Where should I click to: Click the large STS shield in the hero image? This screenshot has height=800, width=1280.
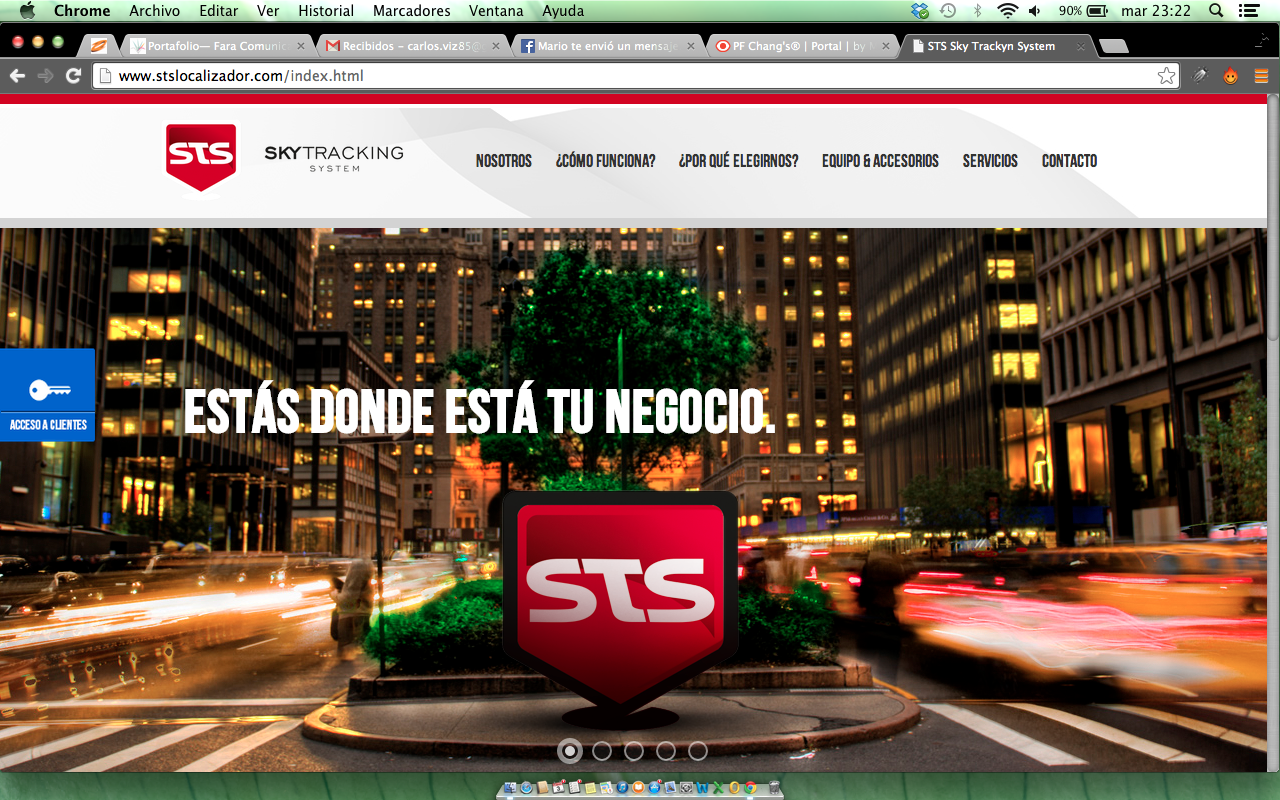[x=620, y=605]
